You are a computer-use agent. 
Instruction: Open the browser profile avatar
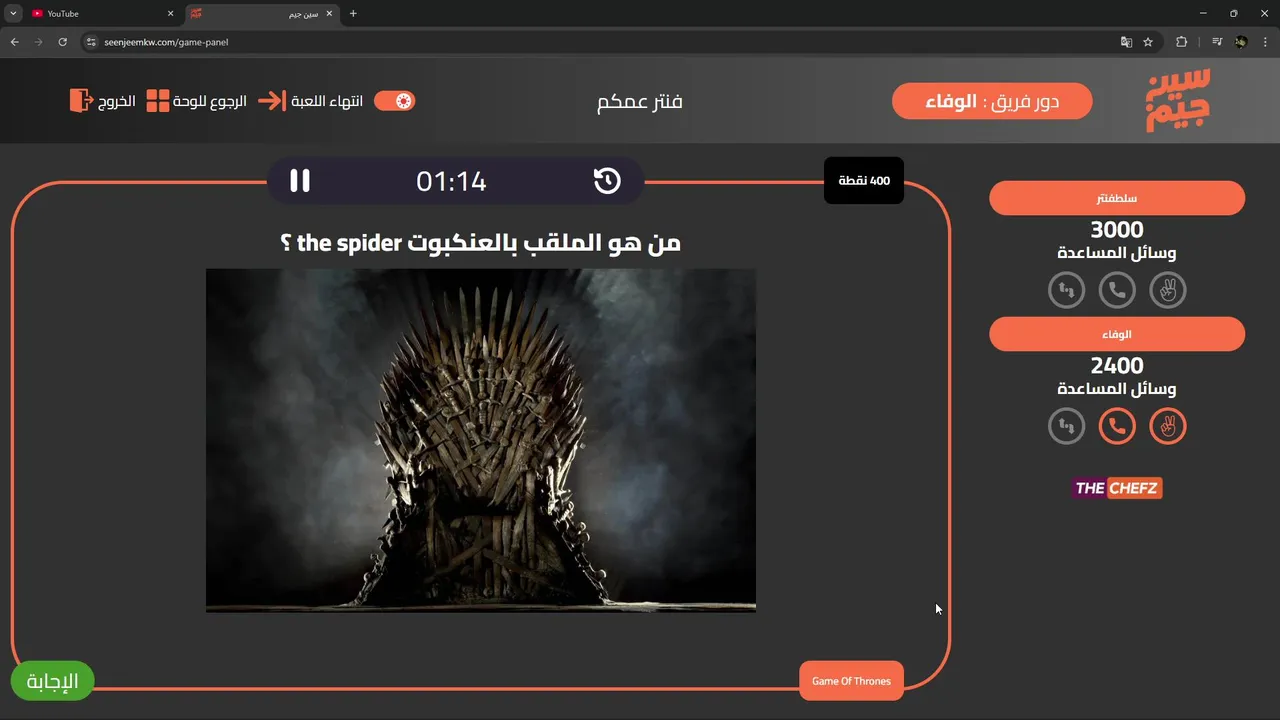coord(1241,42)
